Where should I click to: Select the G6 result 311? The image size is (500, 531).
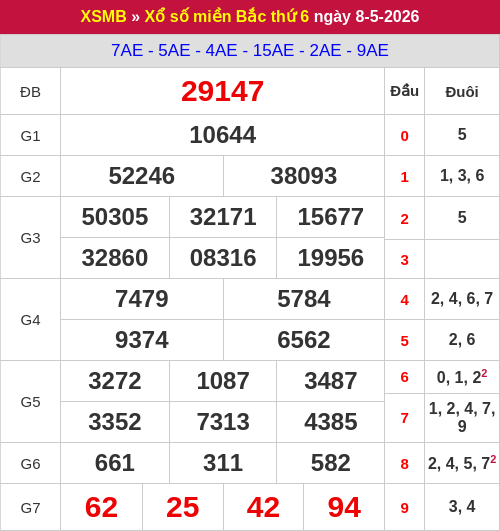pos(223,463)
